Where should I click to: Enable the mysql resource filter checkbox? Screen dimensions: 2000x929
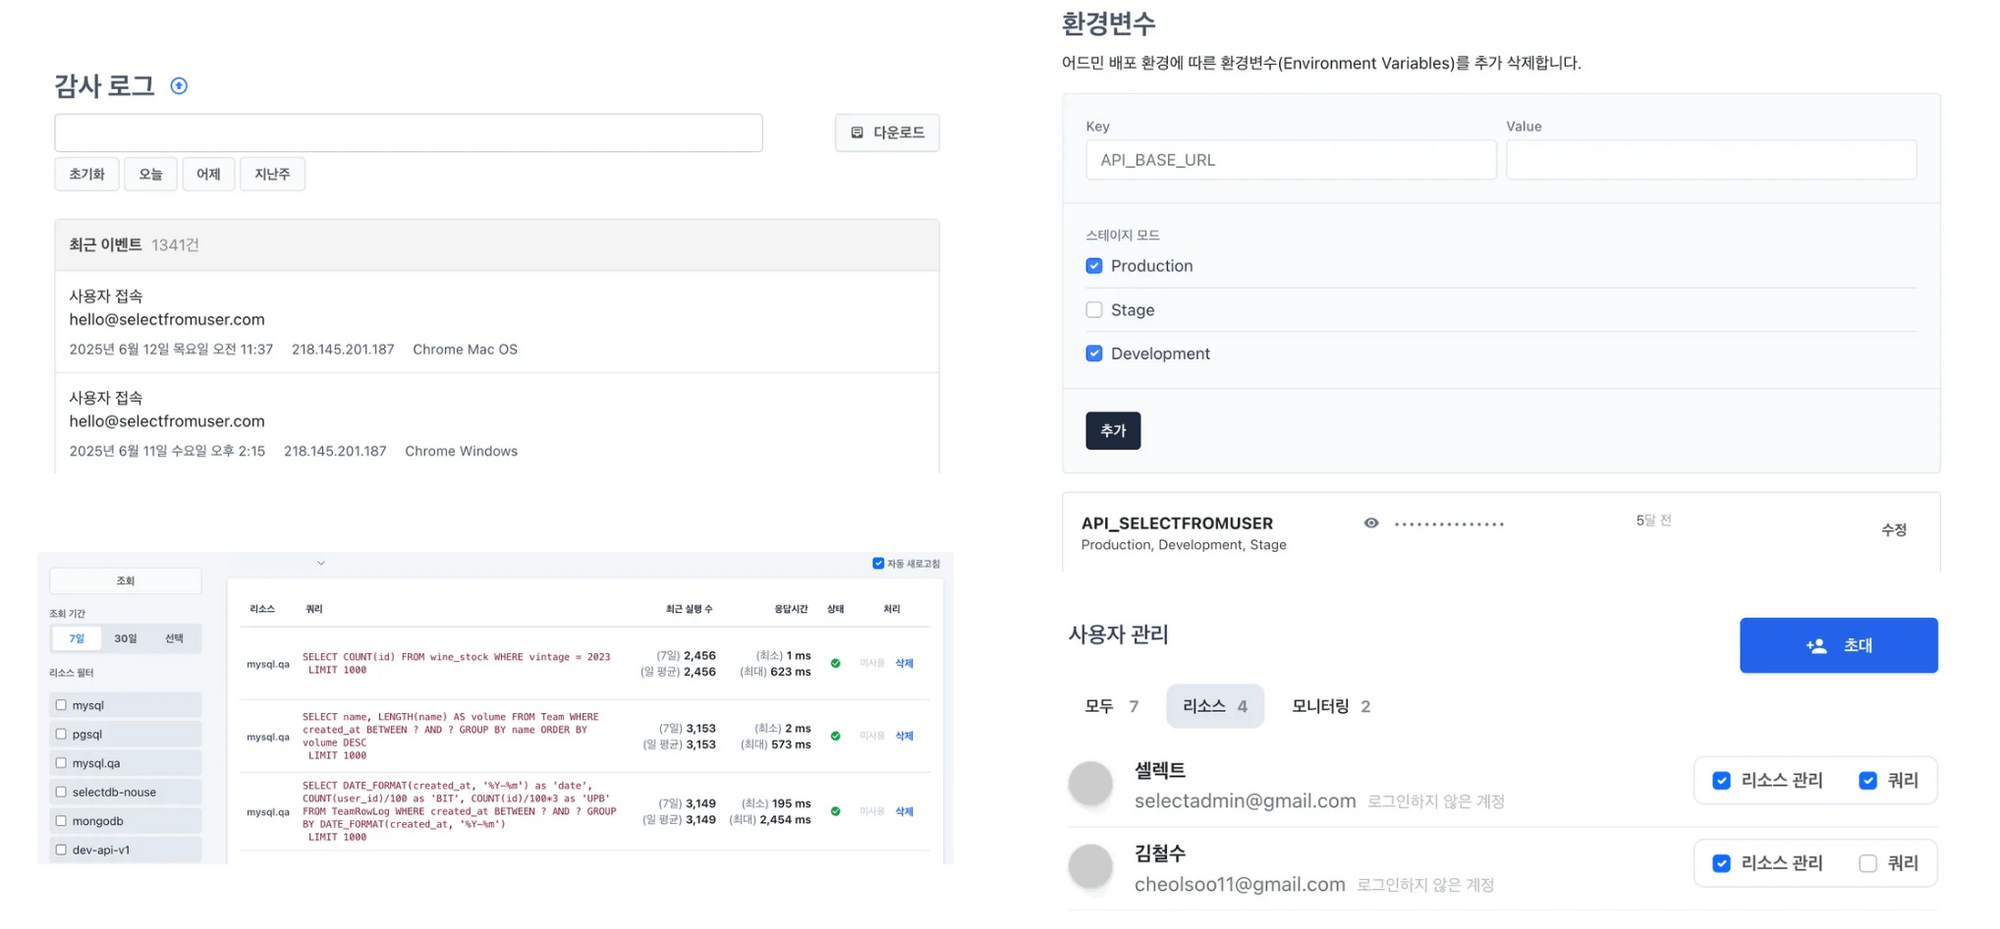click(61, 704)
